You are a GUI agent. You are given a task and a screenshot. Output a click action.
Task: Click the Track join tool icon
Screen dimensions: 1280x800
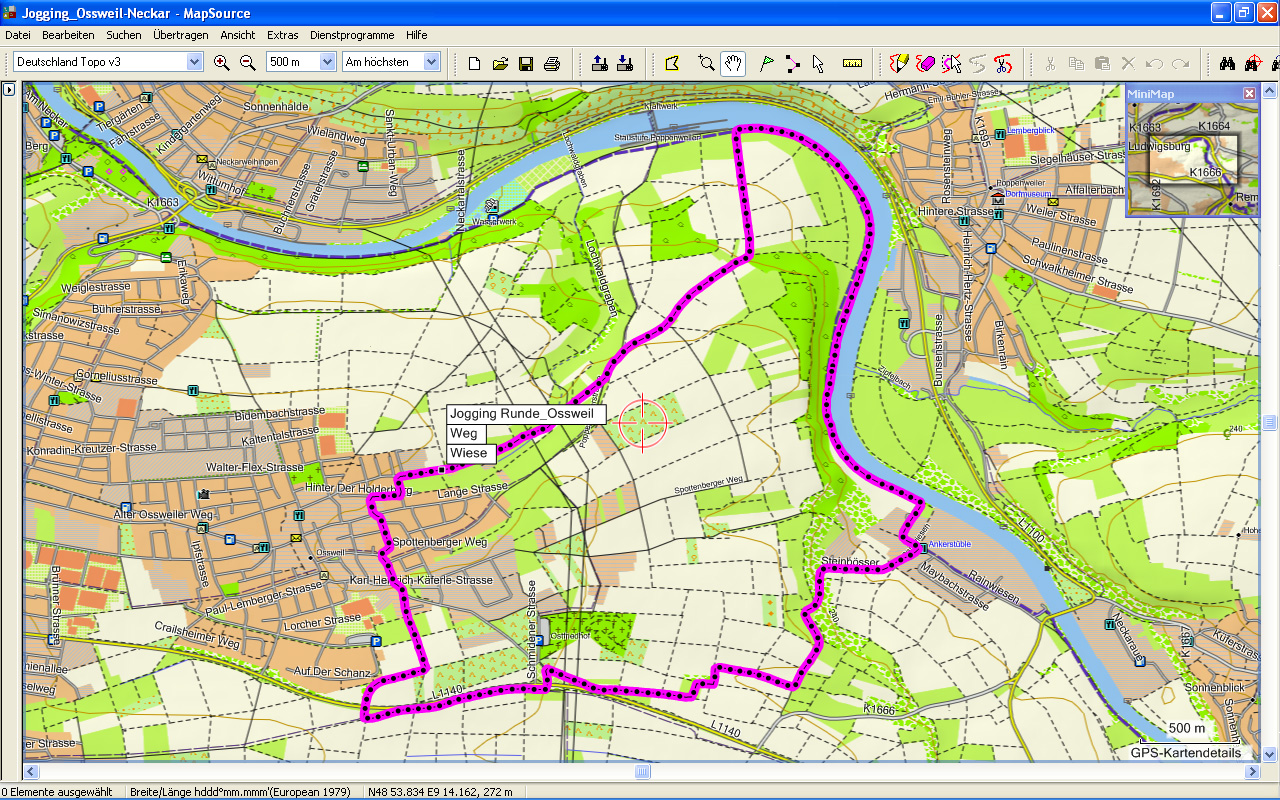[x=977, y=63]
